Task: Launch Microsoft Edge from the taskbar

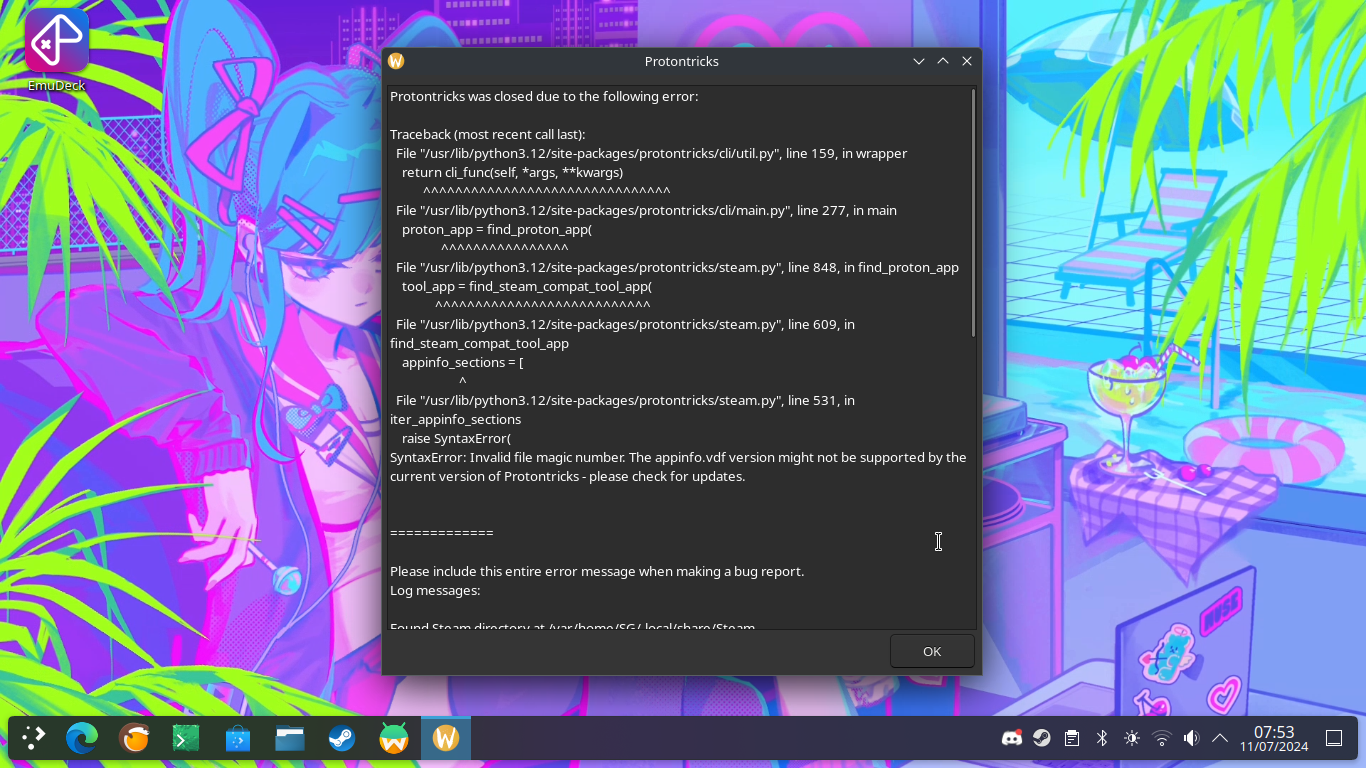Action: click(82, 739)
